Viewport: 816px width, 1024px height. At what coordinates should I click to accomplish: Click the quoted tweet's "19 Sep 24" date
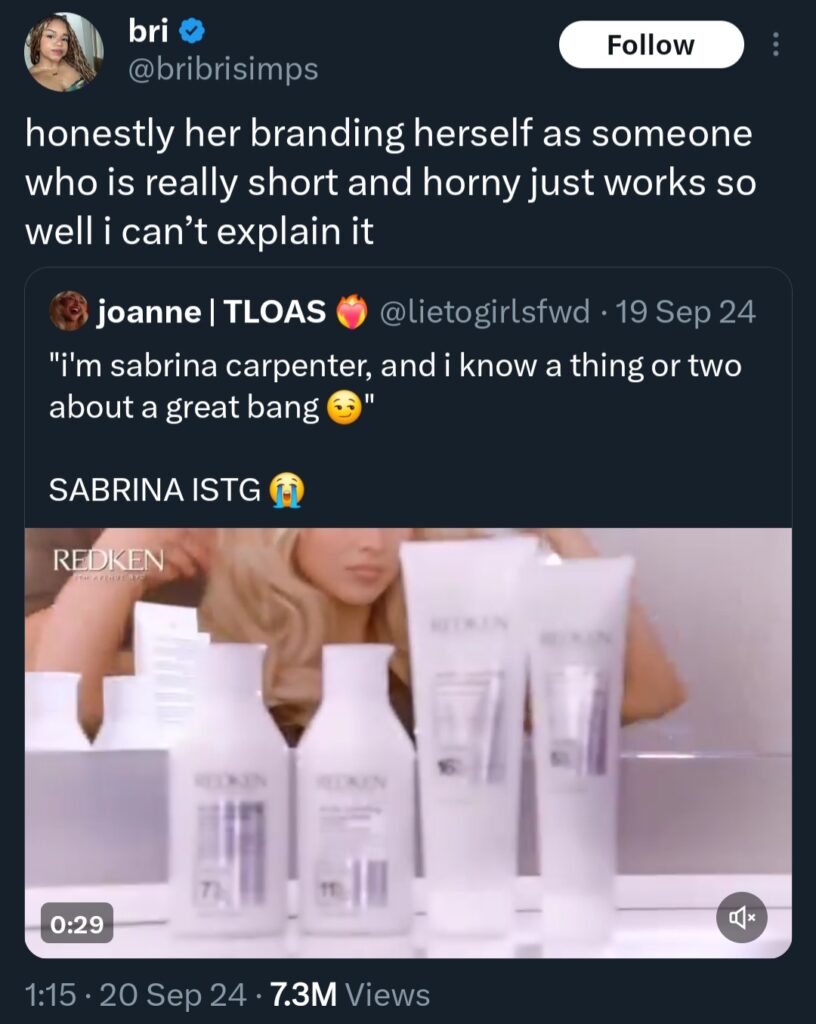click(x=686, y=313)
